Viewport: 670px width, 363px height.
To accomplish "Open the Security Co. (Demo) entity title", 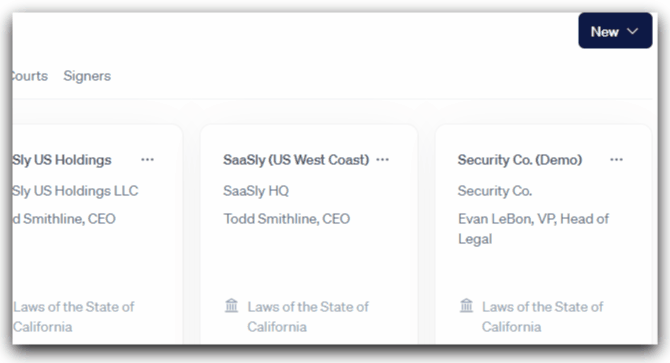I will click(520, 160).
